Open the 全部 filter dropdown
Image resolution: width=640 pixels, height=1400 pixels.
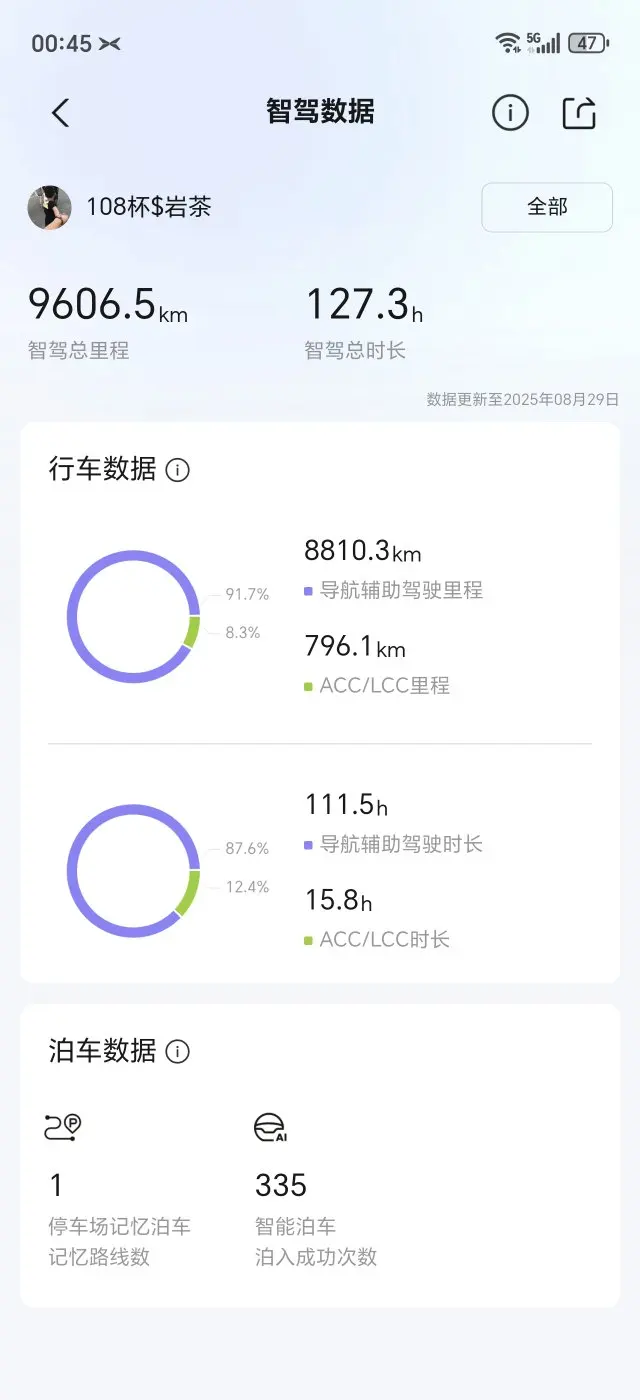point(547,207)
